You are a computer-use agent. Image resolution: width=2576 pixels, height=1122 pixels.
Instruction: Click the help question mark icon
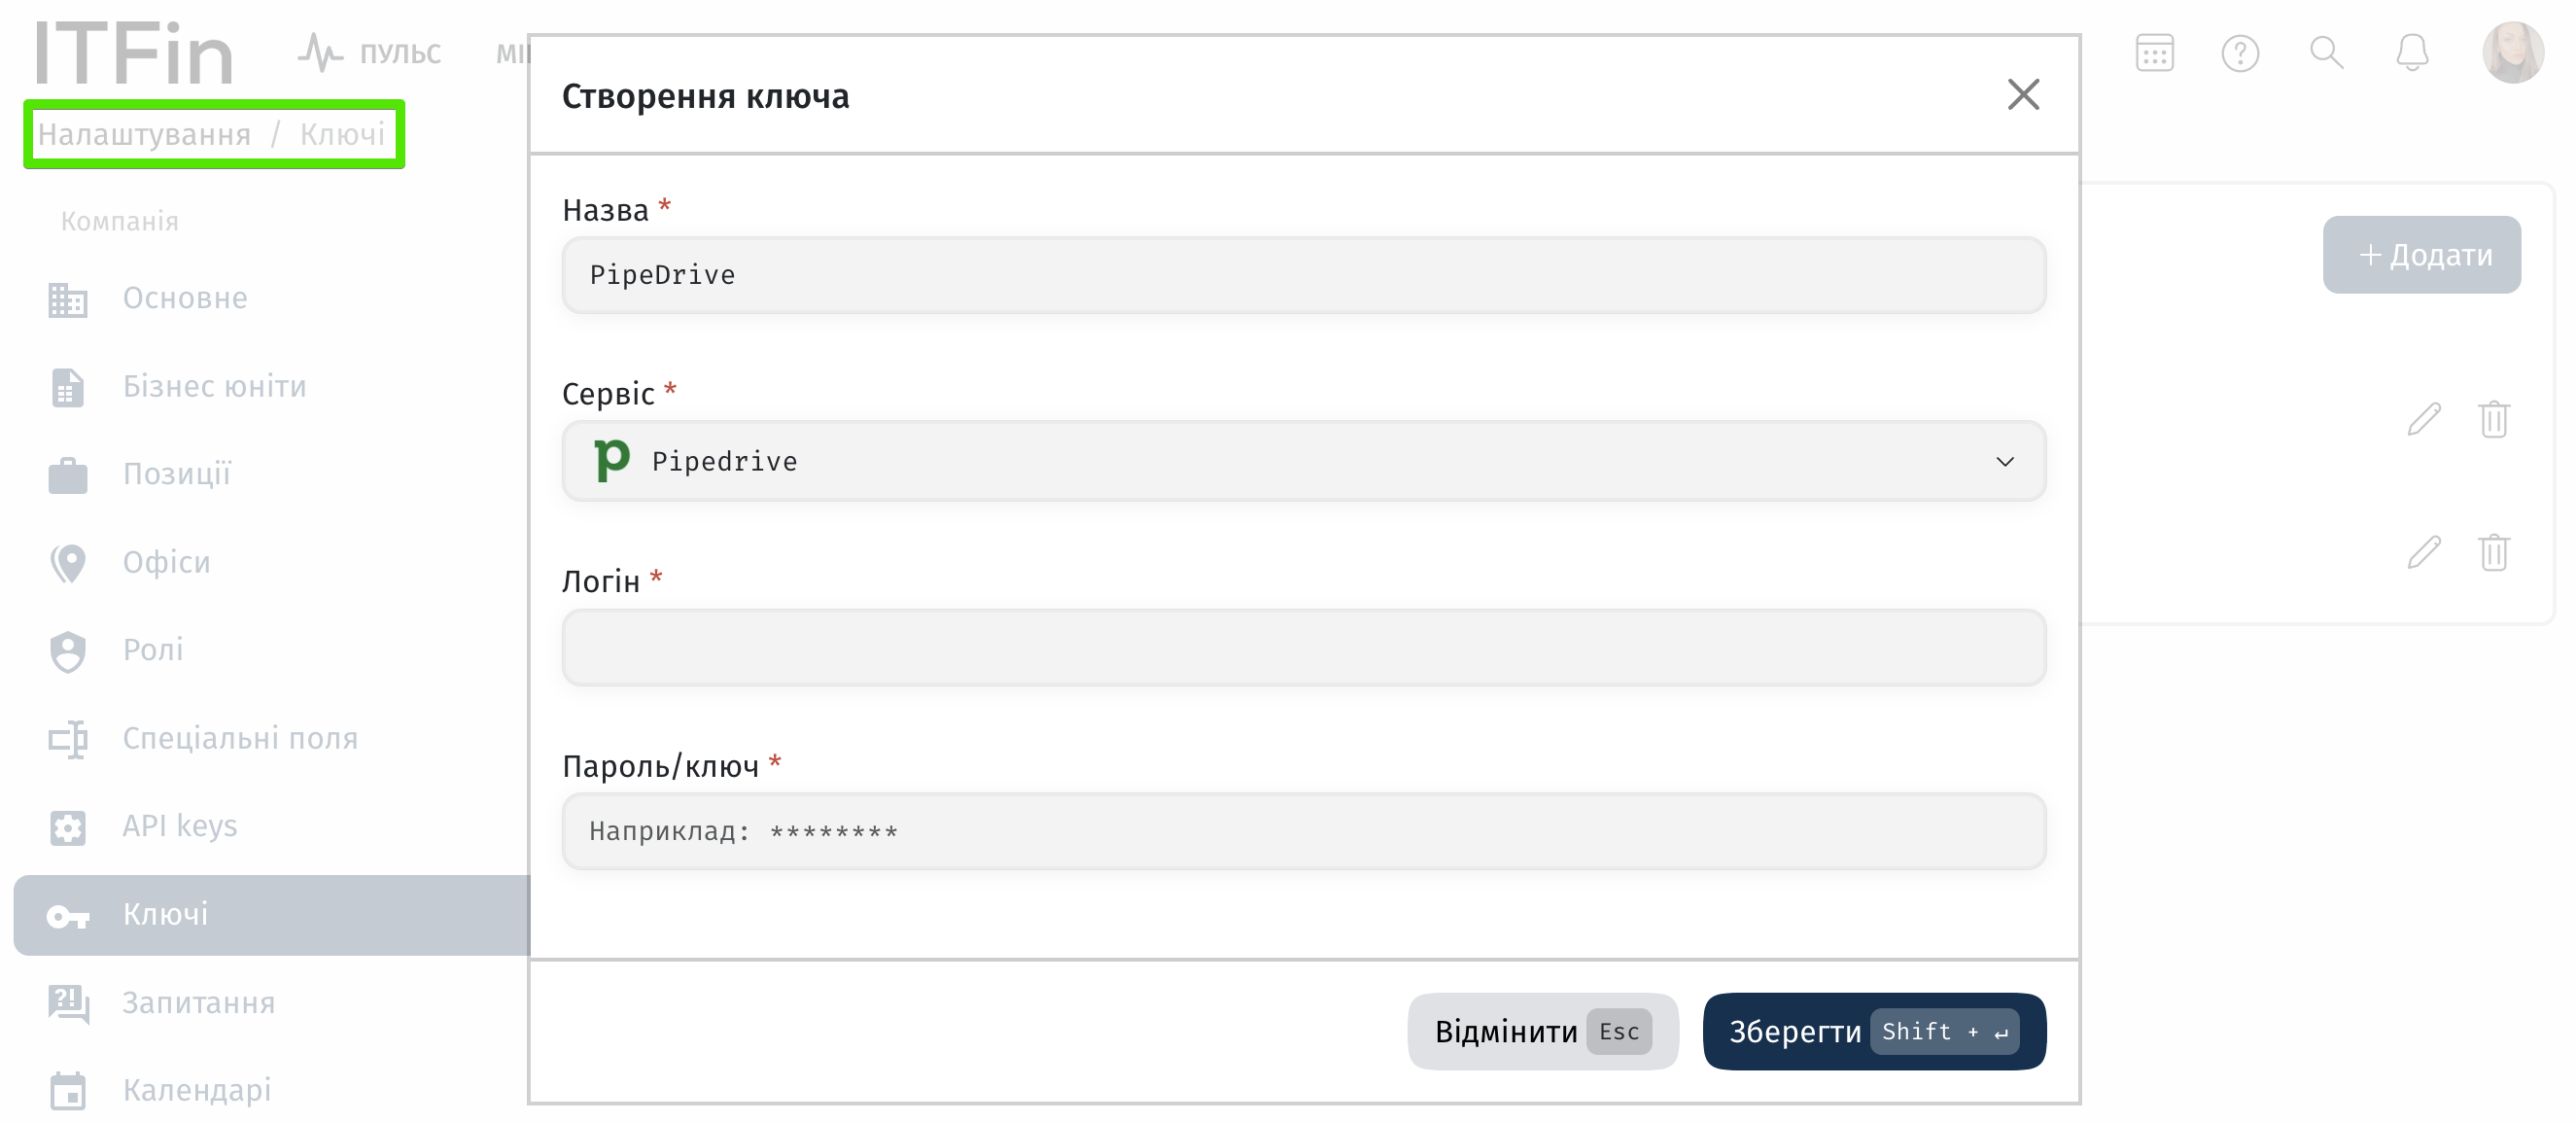tap(2240, 53)
